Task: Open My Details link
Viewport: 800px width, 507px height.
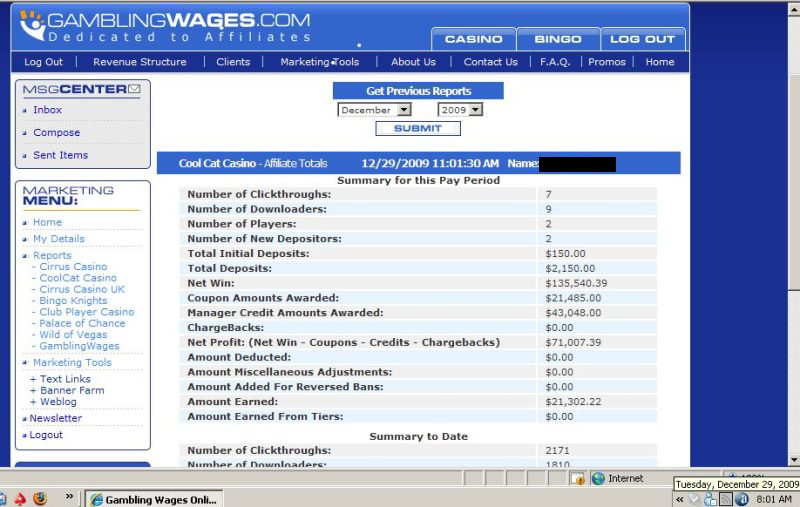Action: tap(59, 239)
